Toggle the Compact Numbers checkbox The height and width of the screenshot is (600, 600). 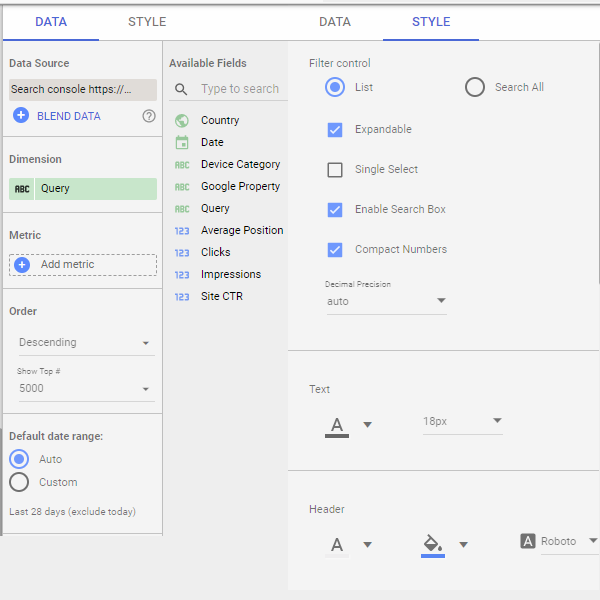pyautogui.click(x=335, y=250)
